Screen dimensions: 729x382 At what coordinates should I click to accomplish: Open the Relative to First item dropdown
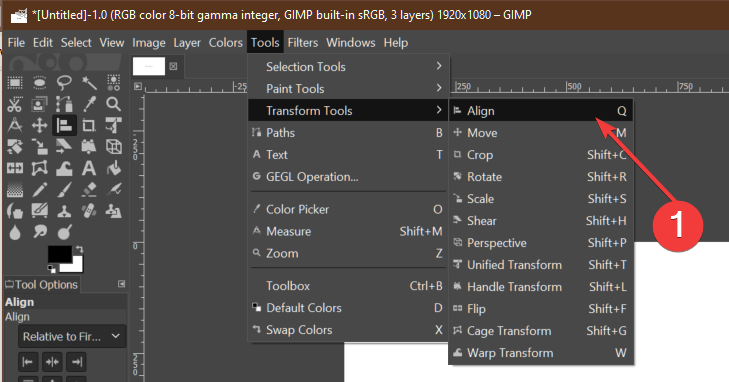click(x=72, y=336)
